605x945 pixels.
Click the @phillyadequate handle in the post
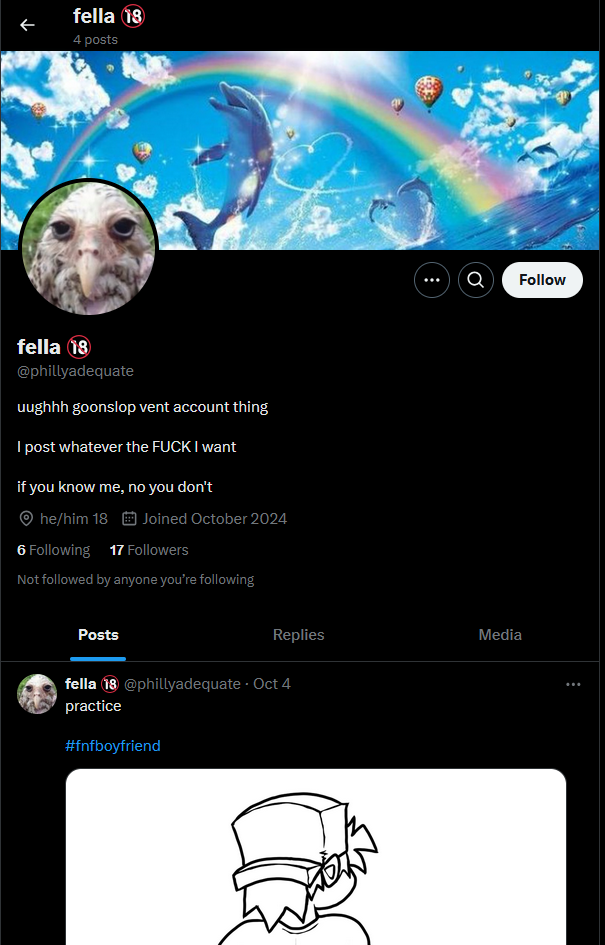182,683
